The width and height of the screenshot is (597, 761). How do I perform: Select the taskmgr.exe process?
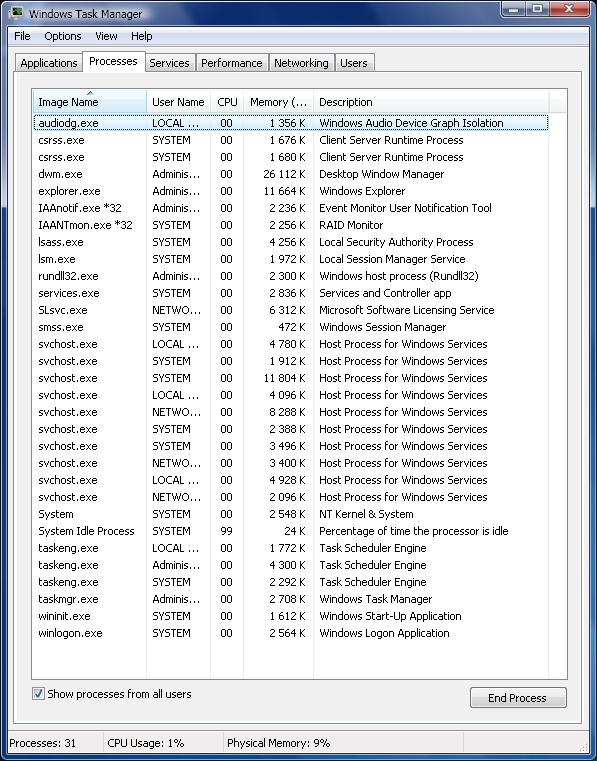pyautogui.click(x=291, y=598)
